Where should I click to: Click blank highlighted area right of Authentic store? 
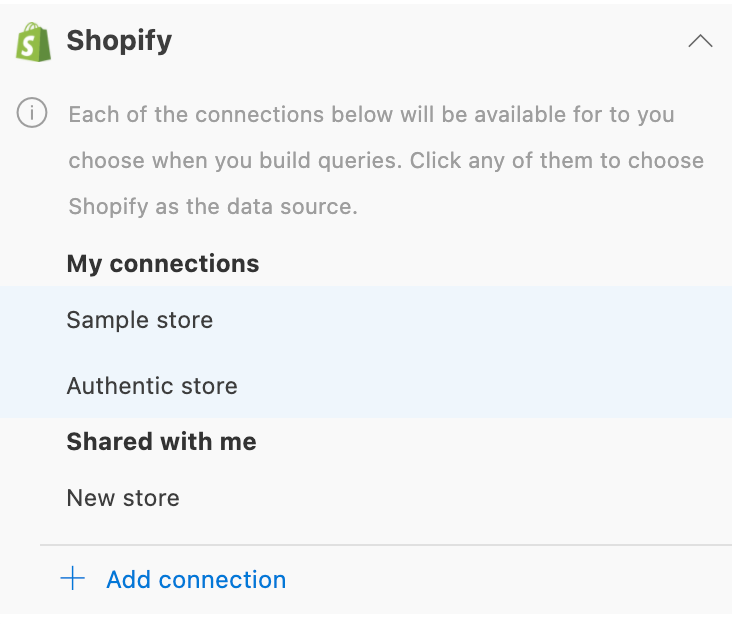[x=480, y=386]
